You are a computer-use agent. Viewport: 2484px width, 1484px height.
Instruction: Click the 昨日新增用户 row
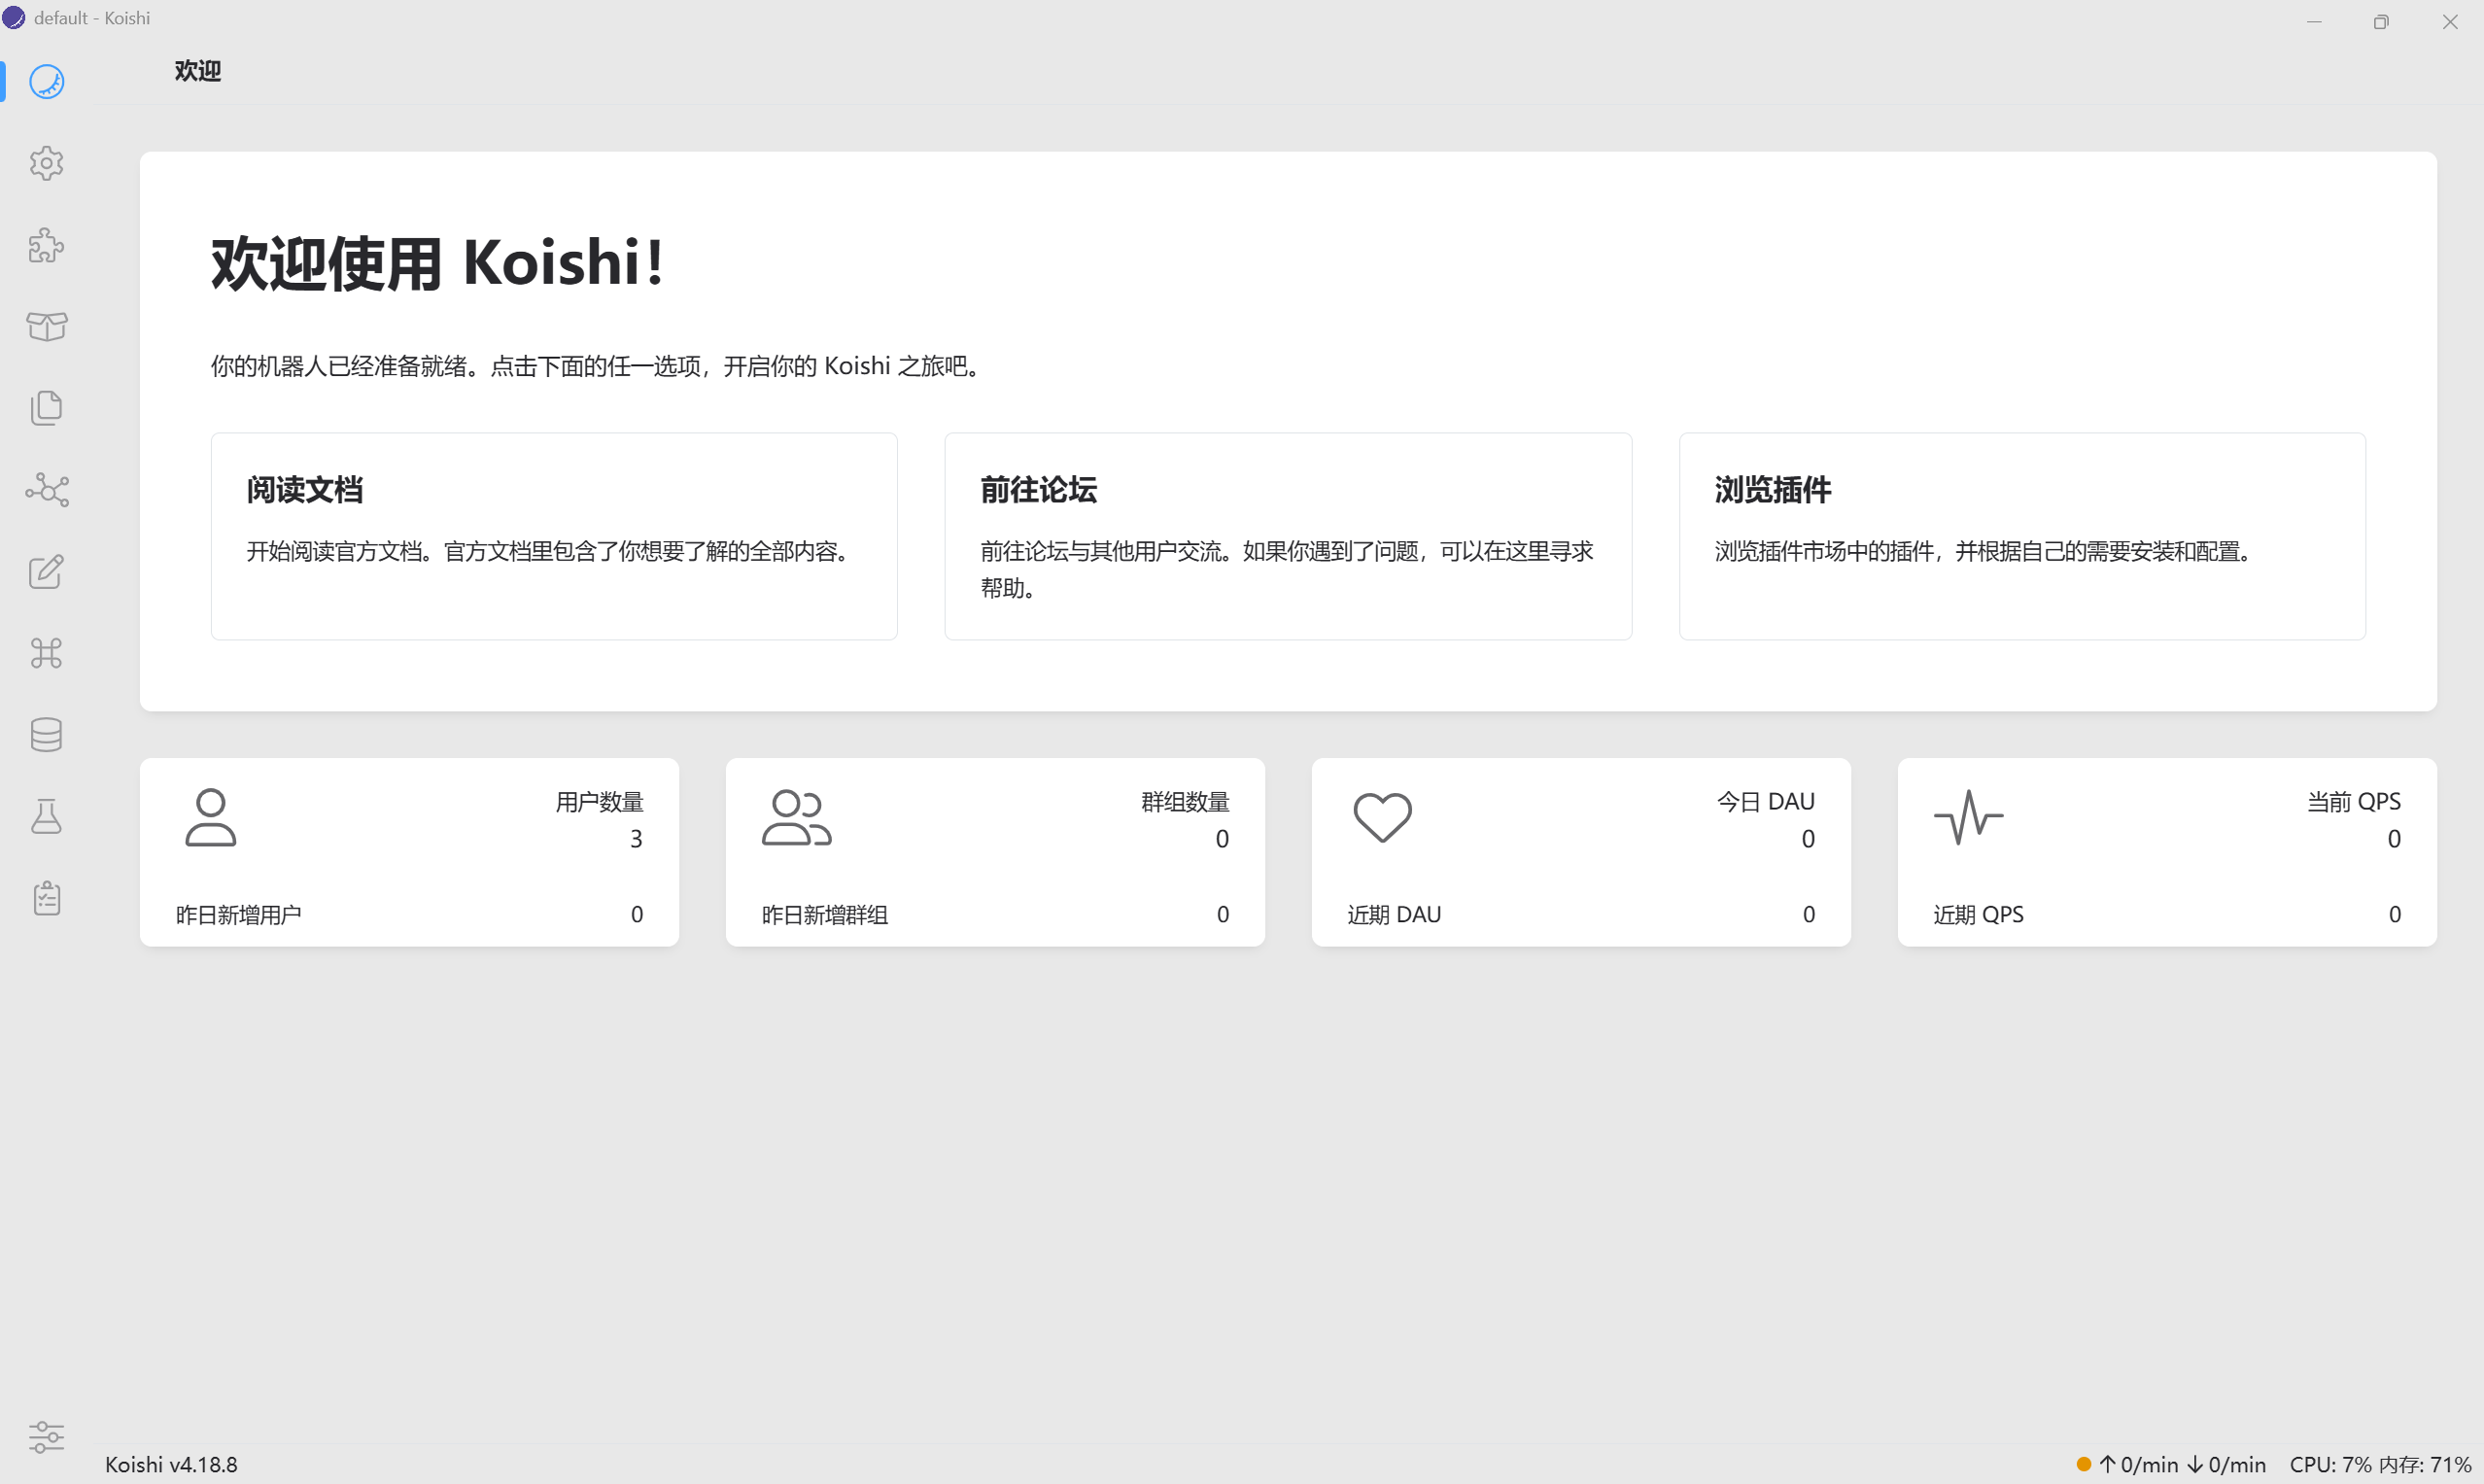tap(409, 914)
